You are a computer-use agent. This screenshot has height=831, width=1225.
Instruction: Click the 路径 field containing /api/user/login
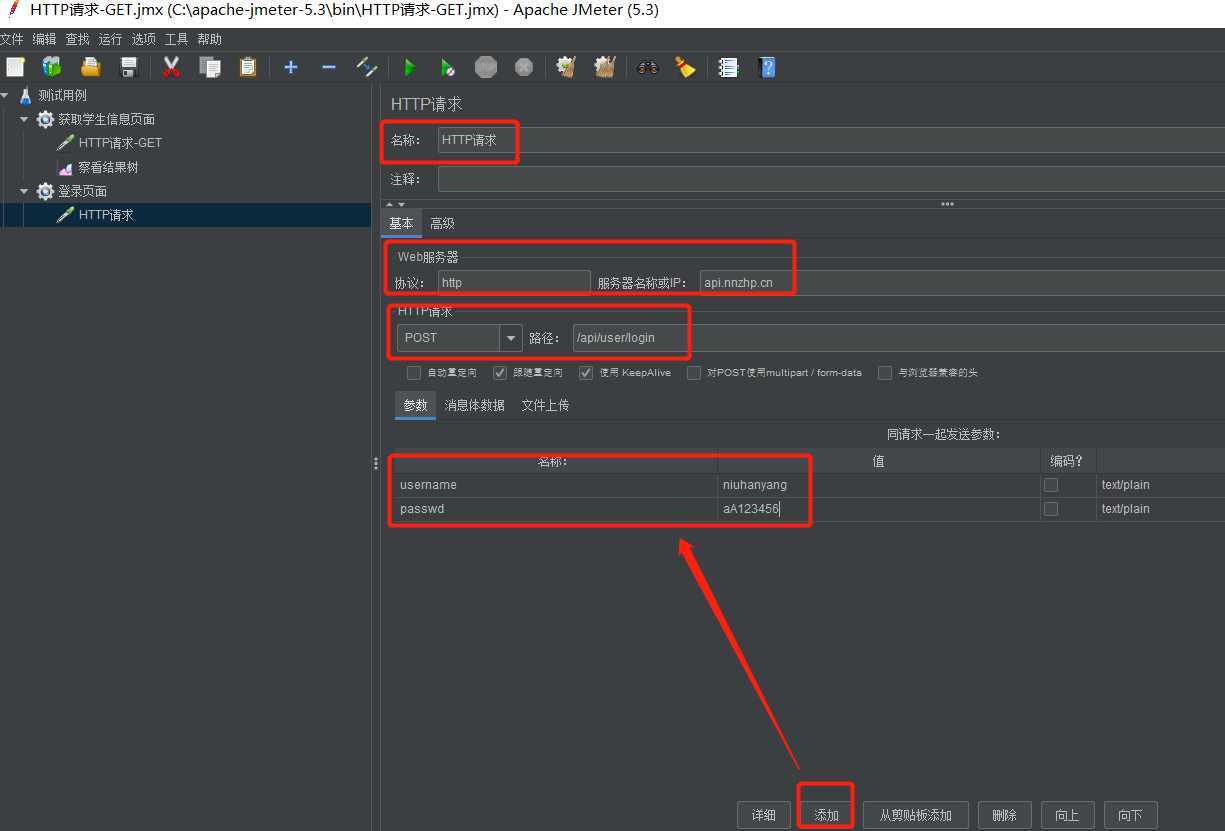630,338
